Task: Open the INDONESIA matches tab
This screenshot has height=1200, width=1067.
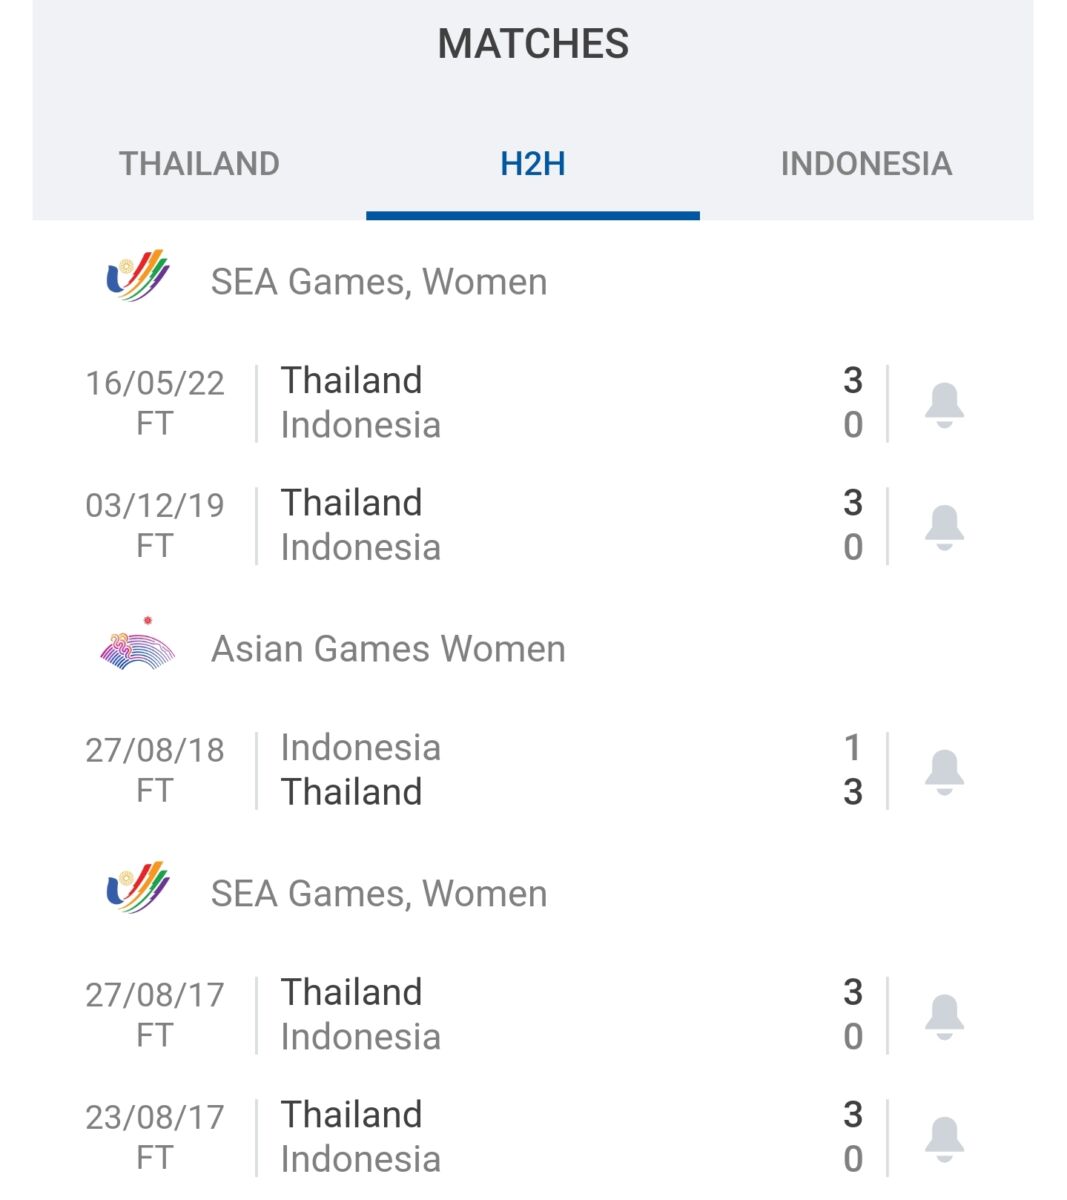Action: [x=866, y=164]
